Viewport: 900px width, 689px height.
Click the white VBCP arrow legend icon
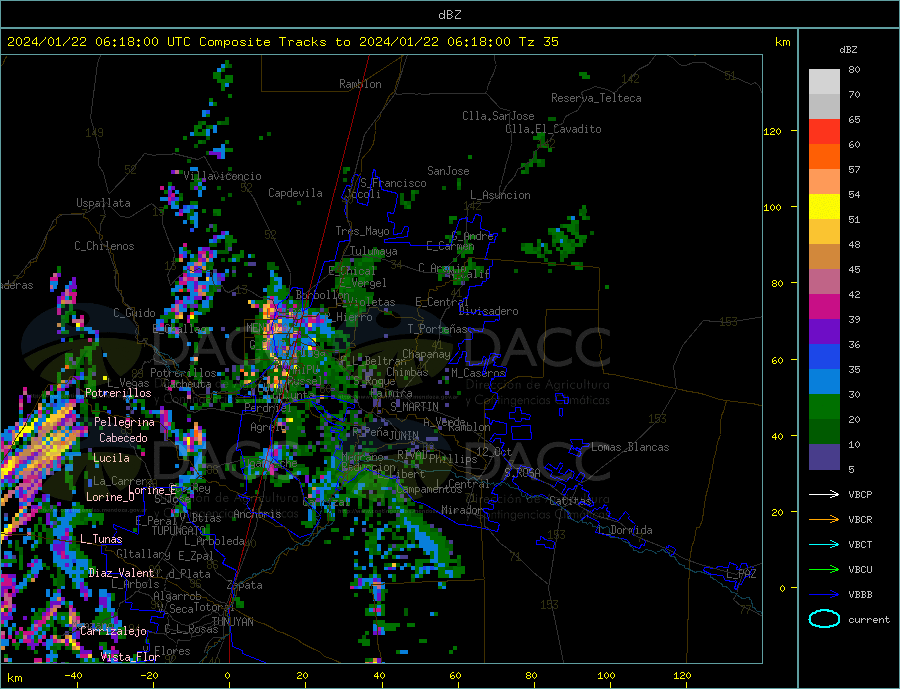tap(824, 494)
